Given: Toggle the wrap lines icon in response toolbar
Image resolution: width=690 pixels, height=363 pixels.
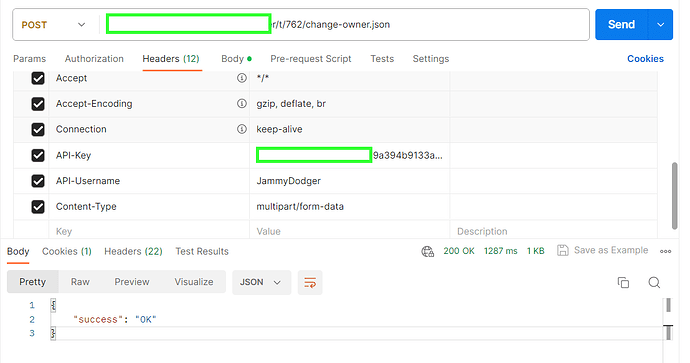Looking at the screenshot, I should coord(310,282).
